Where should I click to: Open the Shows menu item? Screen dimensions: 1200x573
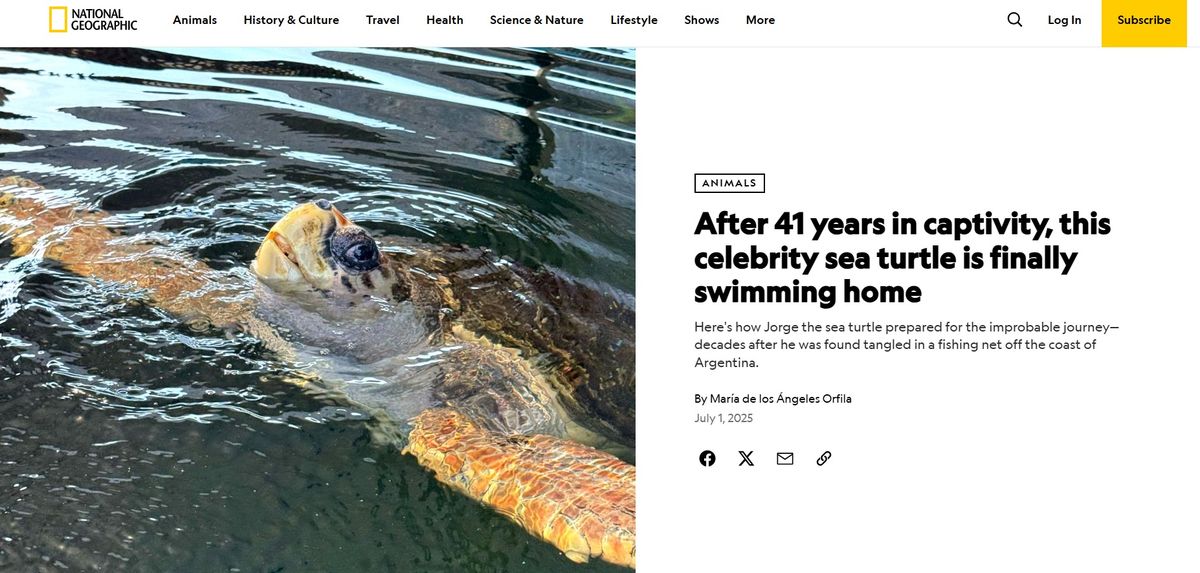[702, 20]
